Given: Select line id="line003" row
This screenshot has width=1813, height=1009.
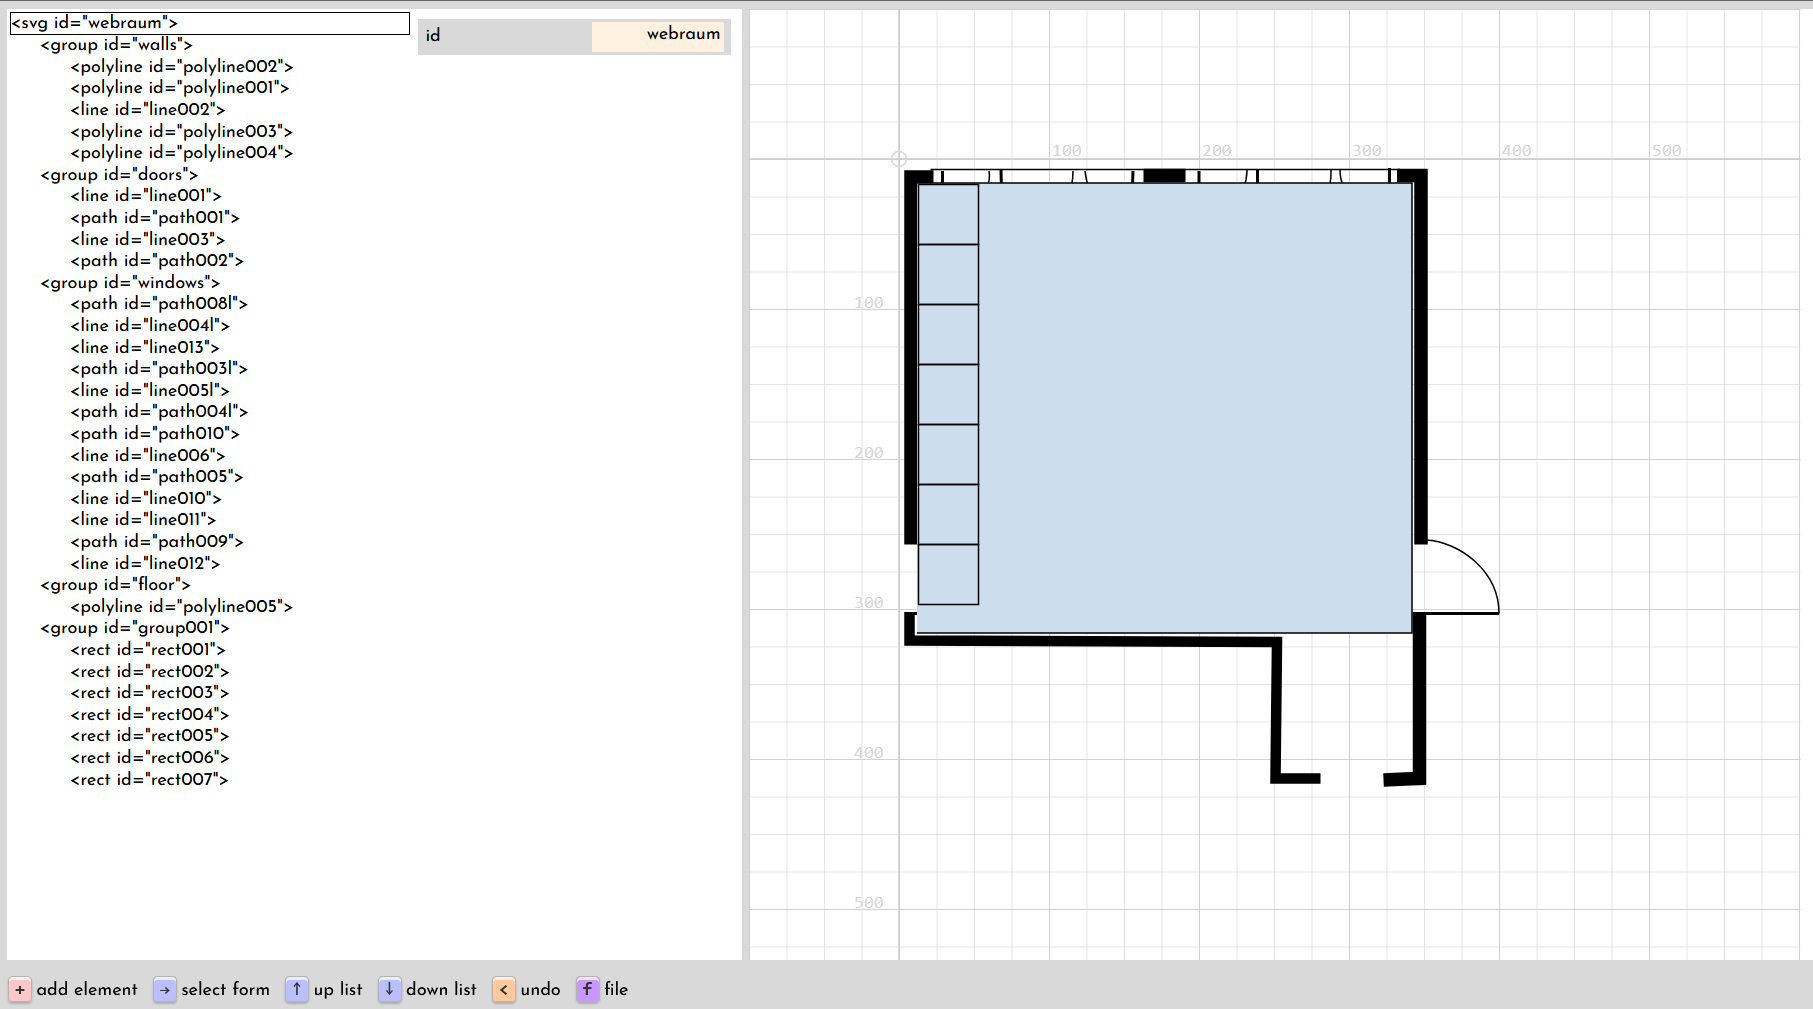Looking at the screenshot, I should 148,239.
